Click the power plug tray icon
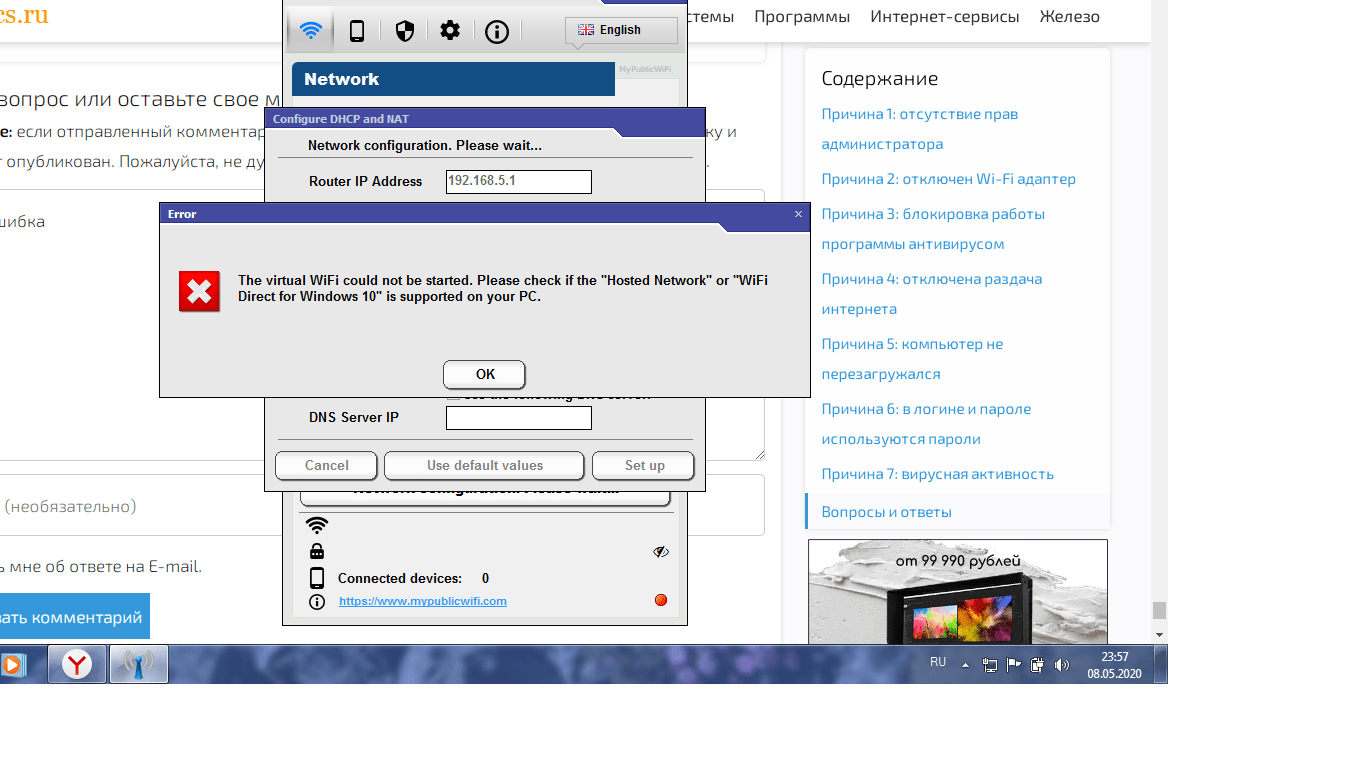Viewport: 1366px width, 768px height. point(1037,664)
